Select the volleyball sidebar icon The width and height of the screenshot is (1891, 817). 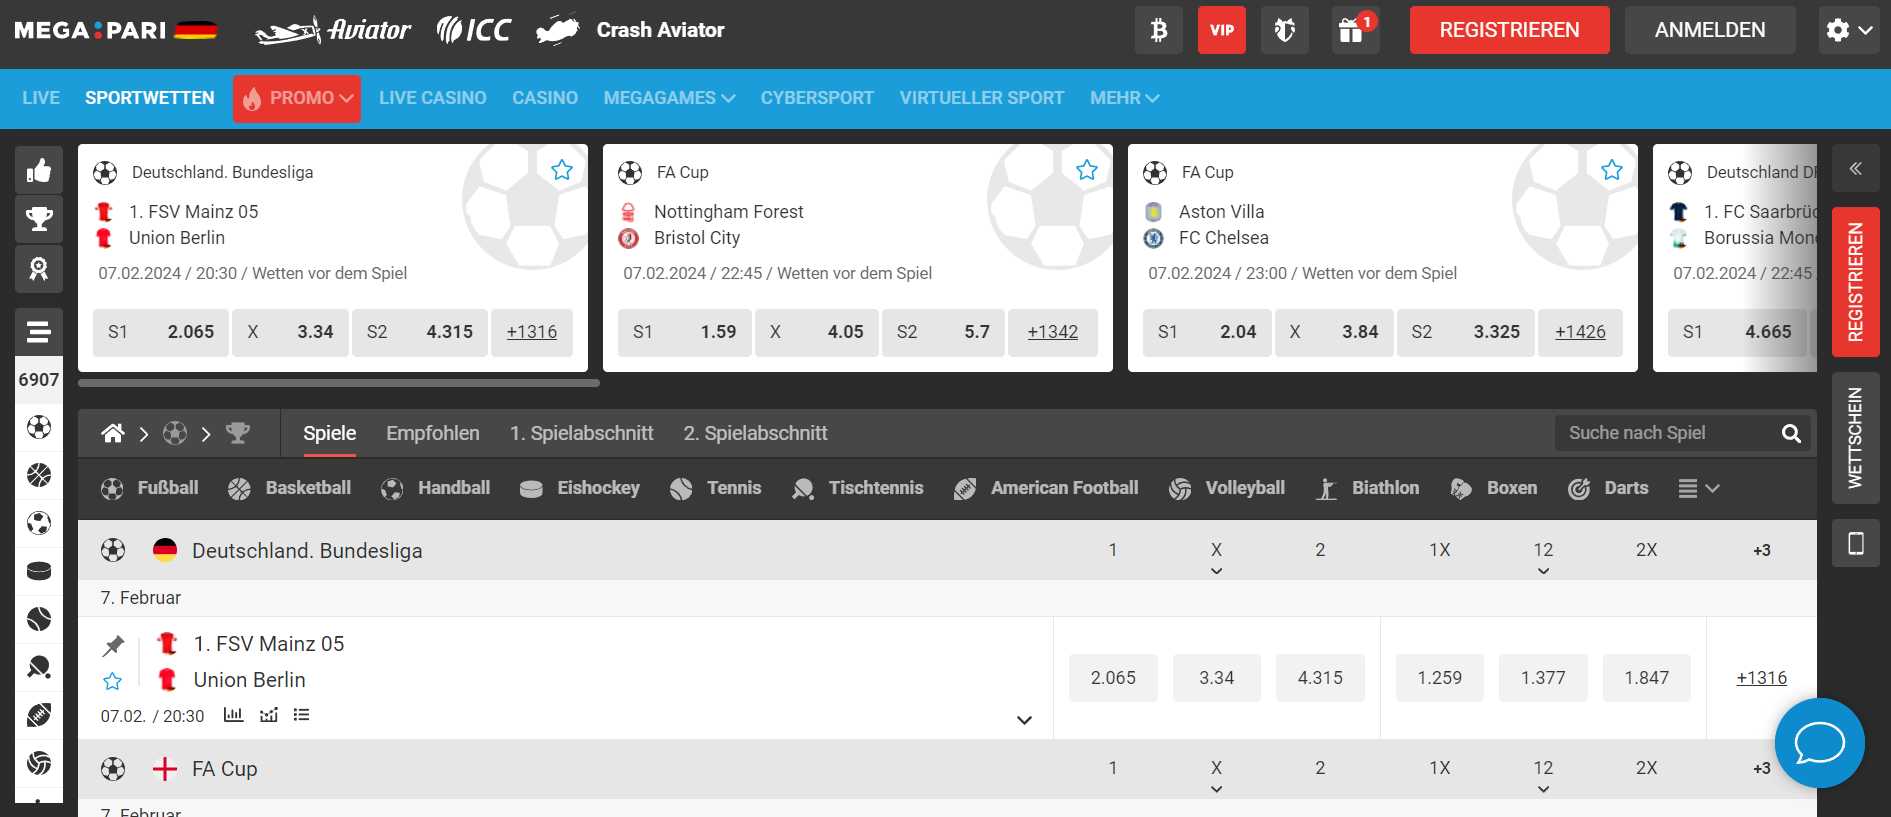(x=39, y=763)
